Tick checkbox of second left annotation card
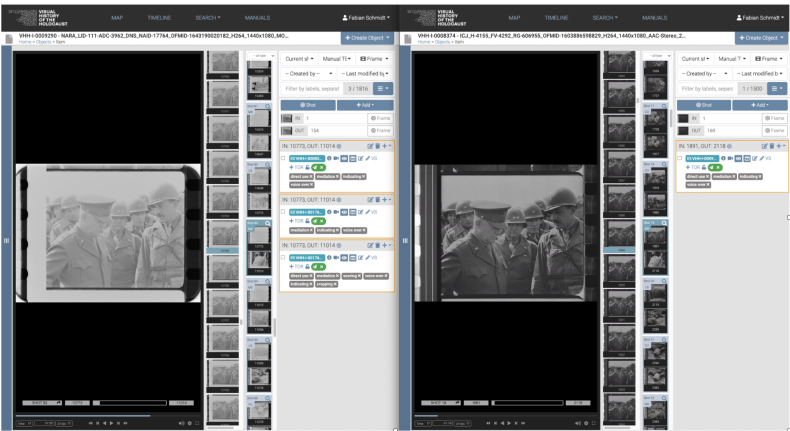Image resolution: width=790 pixels, height=431 pixels. pos(283,212)
